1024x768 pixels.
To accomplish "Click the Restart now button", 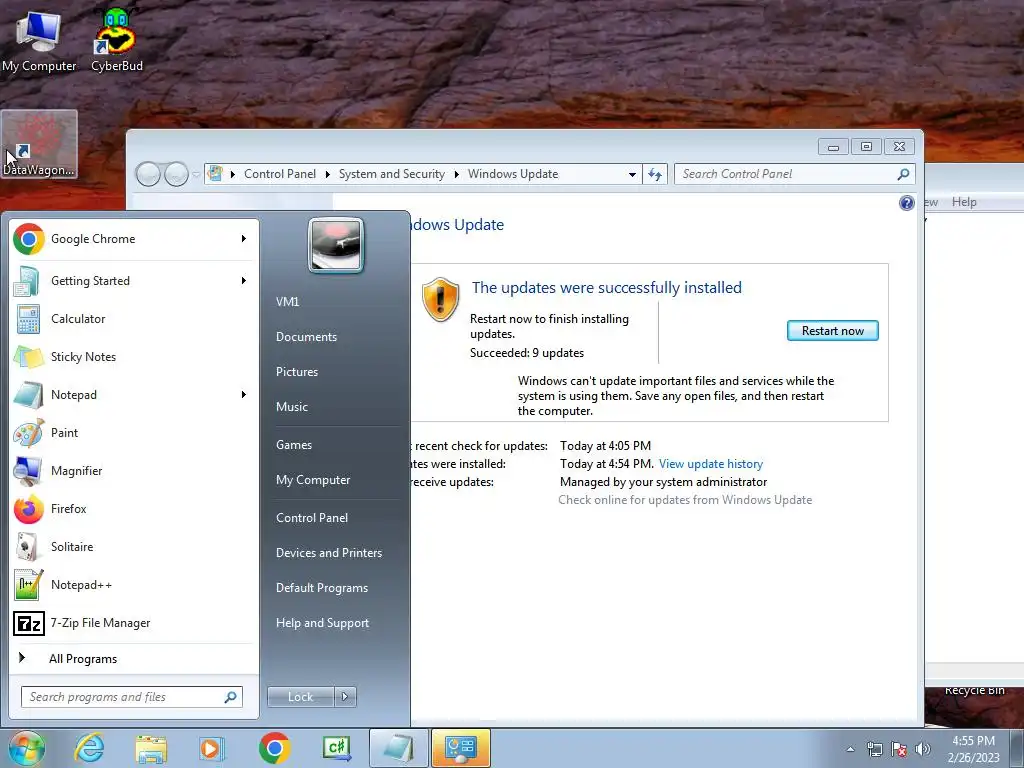I will pyautogui.click(x=833, y=331).
